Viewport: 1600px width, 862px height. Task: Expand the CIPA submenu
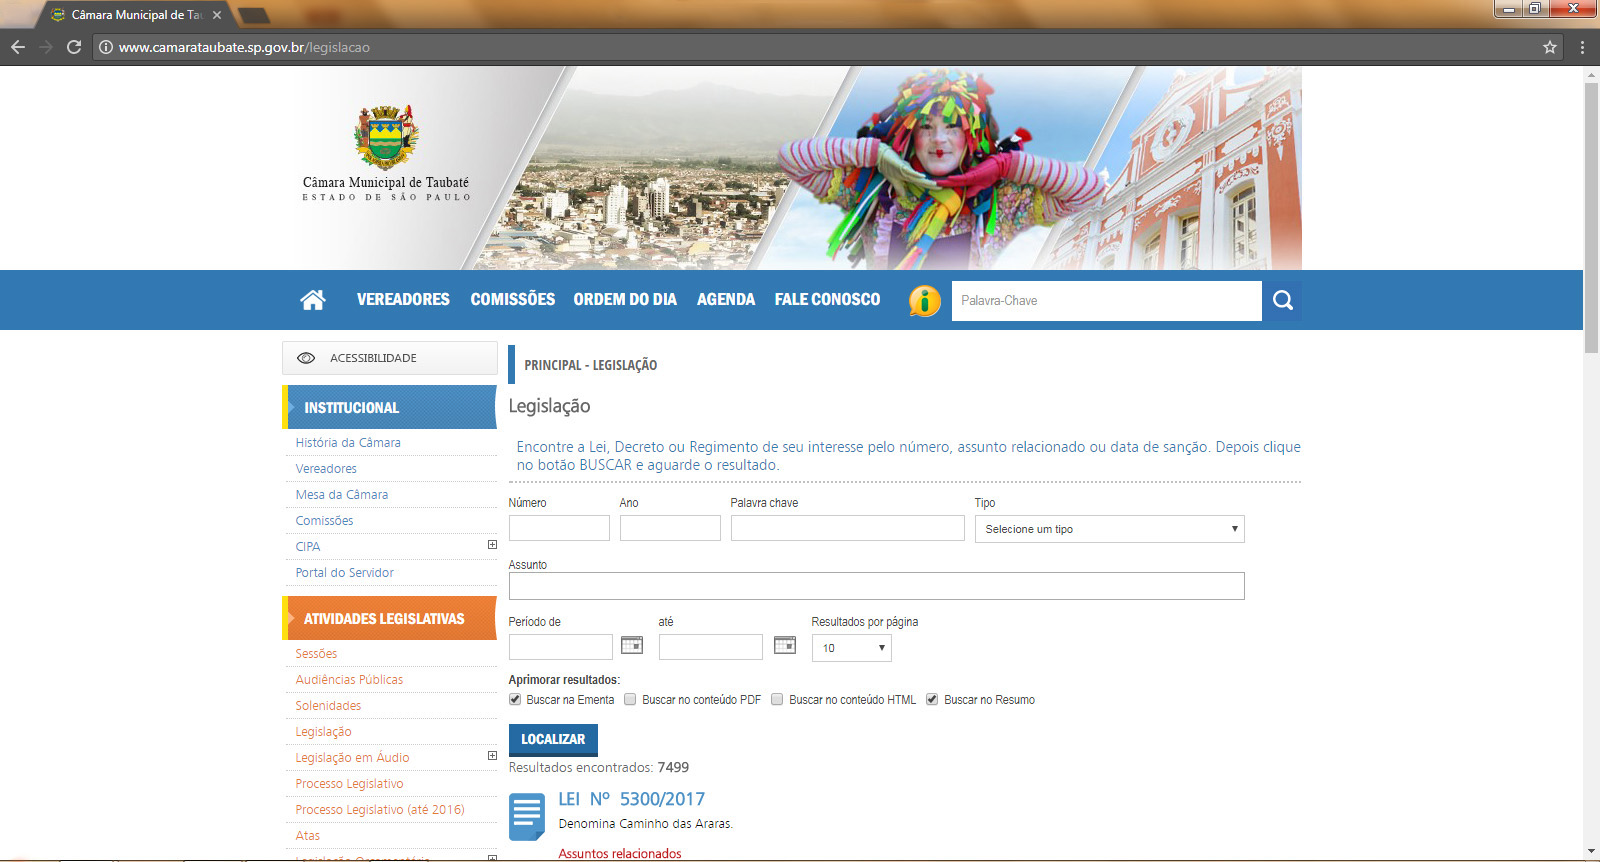(492, 545)
